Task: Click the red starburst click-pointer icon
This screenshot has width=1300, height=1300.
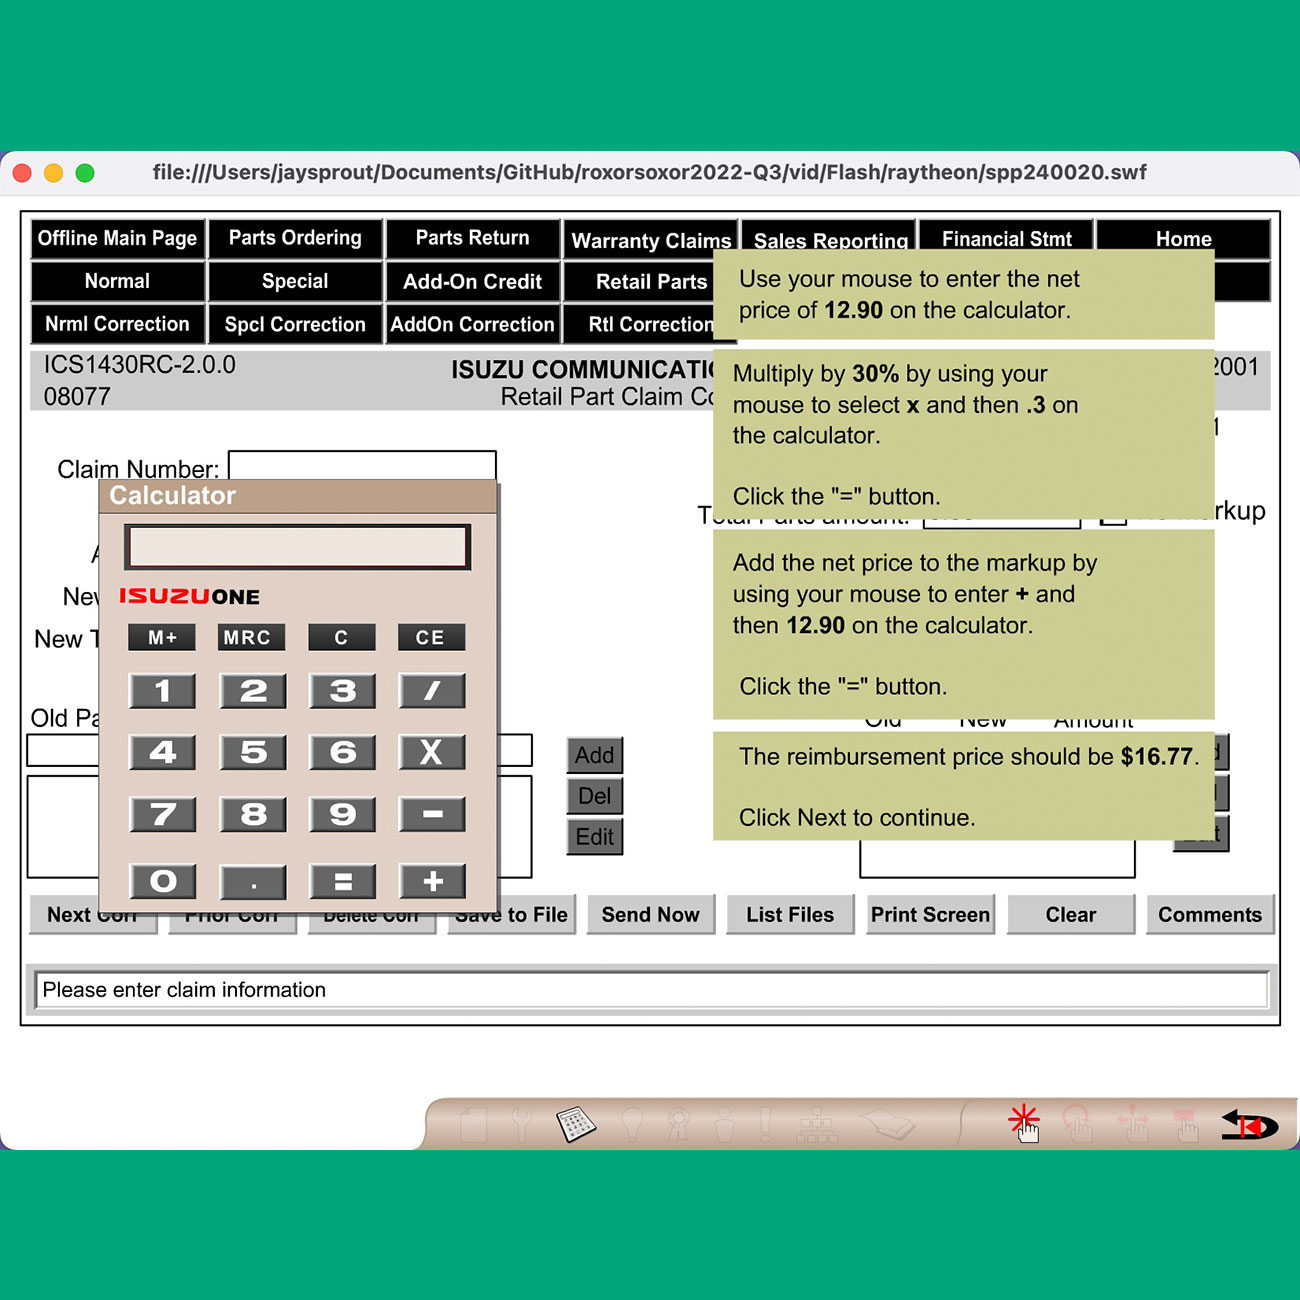Action: [x=1024, y=1122]
